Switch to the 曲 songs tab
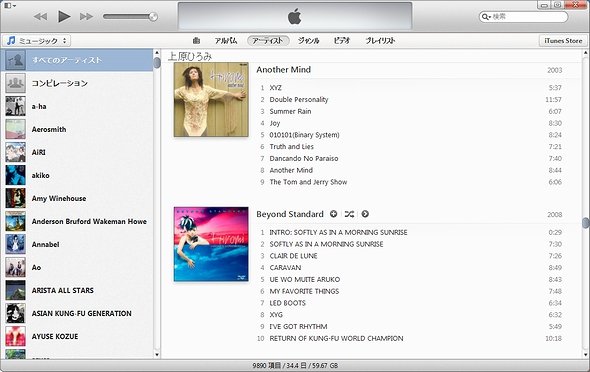The width and height of the screenshot is (590, 372). coord(196,41)
